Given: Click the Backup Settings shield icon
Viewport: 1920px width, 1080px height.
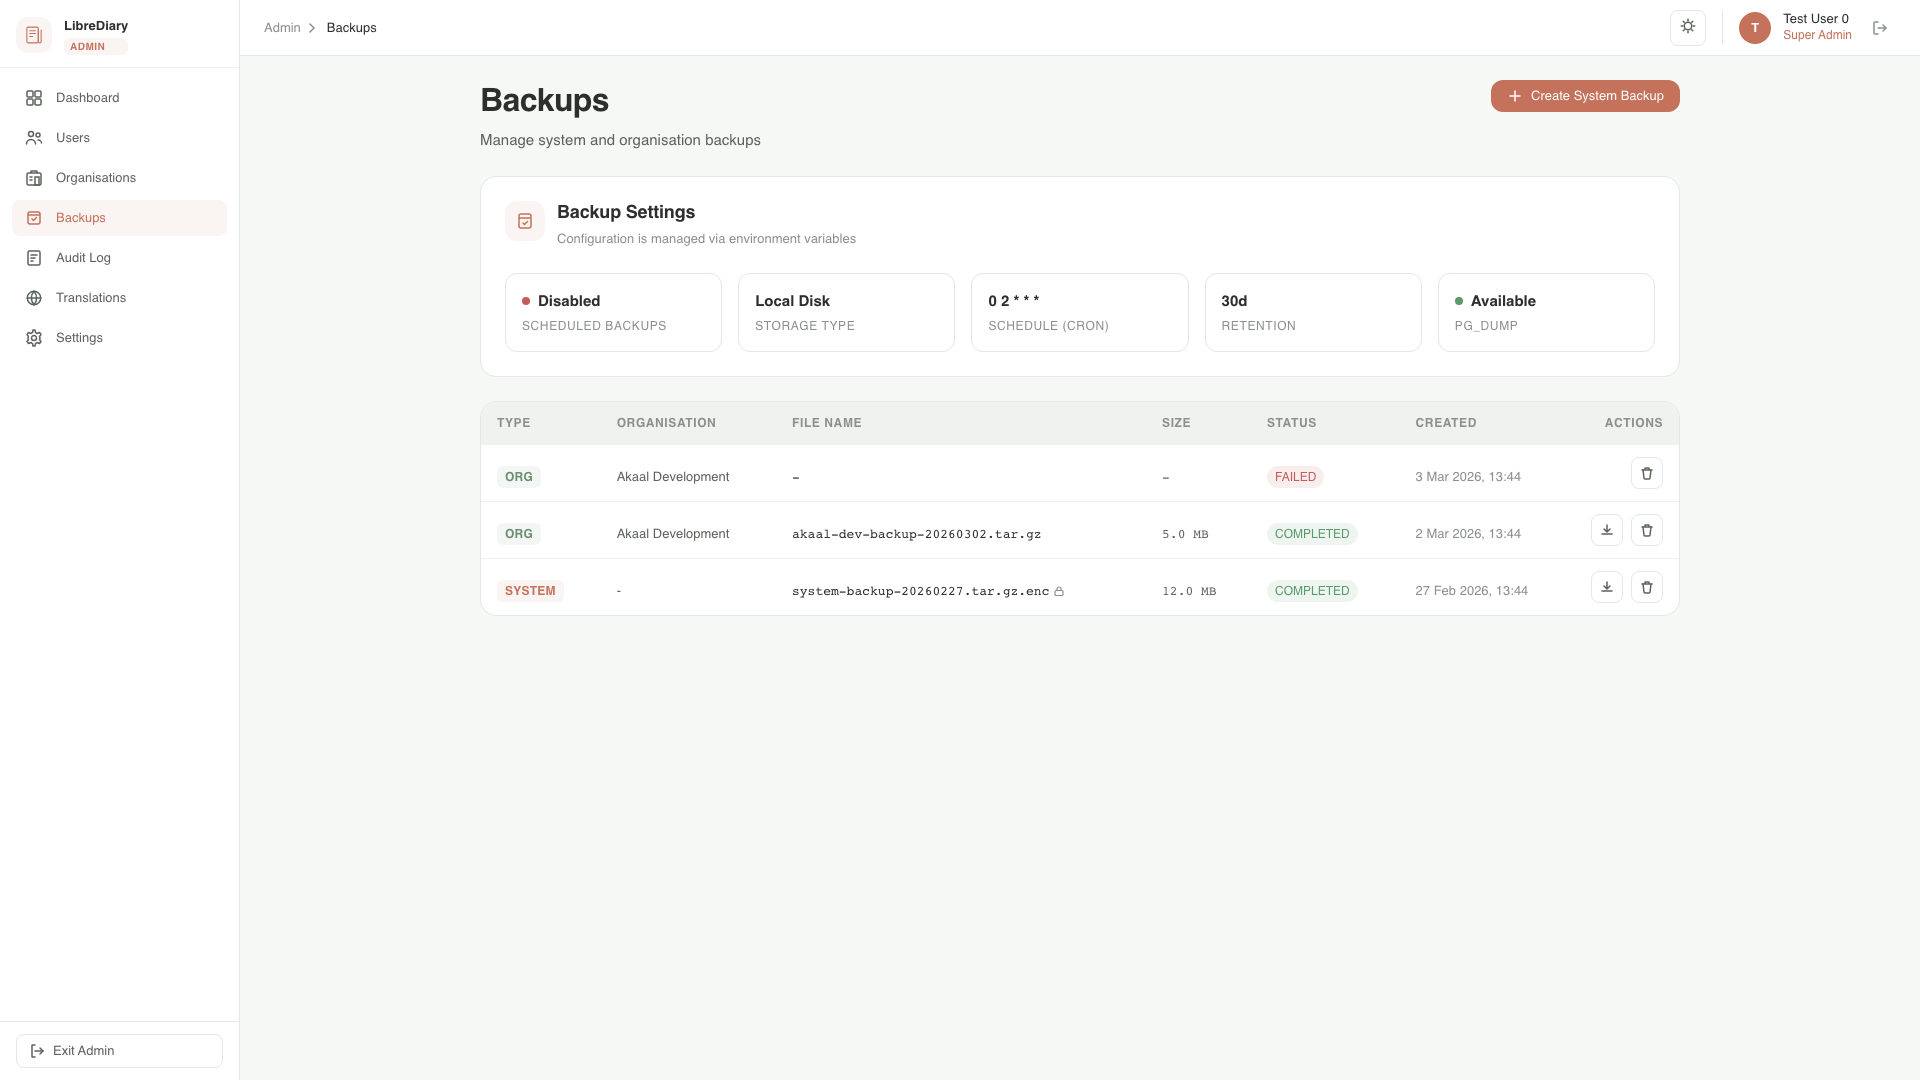Looking at the screenshot, I should click(x=524, y=221).
